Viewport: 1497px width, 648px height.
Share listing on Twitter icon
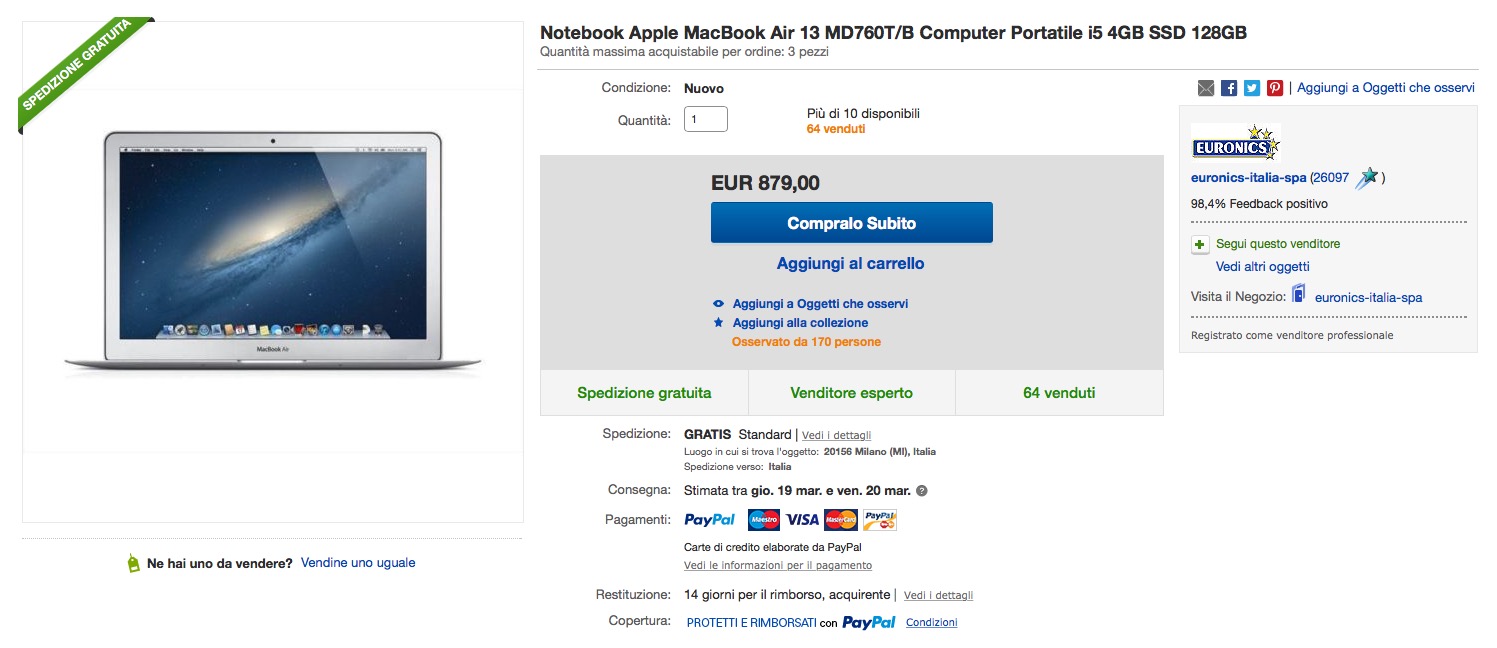pos(1252,88)
